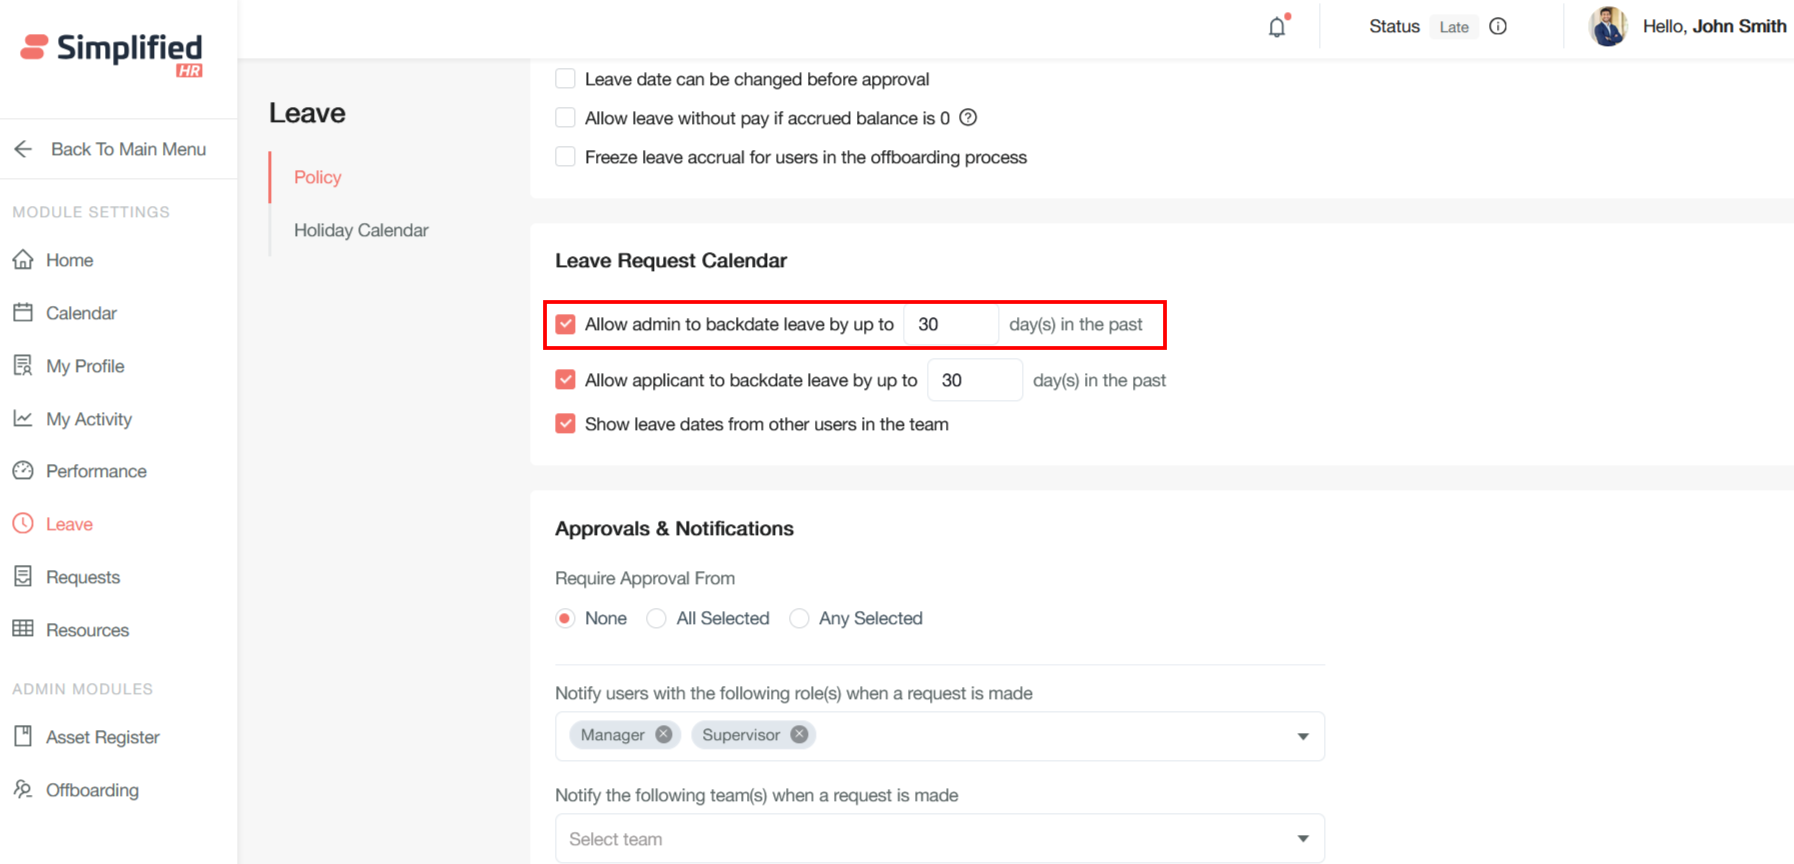Uncheck allow applicant to backdate leave
Screen dimensions: 1794x864
point(566,380)
